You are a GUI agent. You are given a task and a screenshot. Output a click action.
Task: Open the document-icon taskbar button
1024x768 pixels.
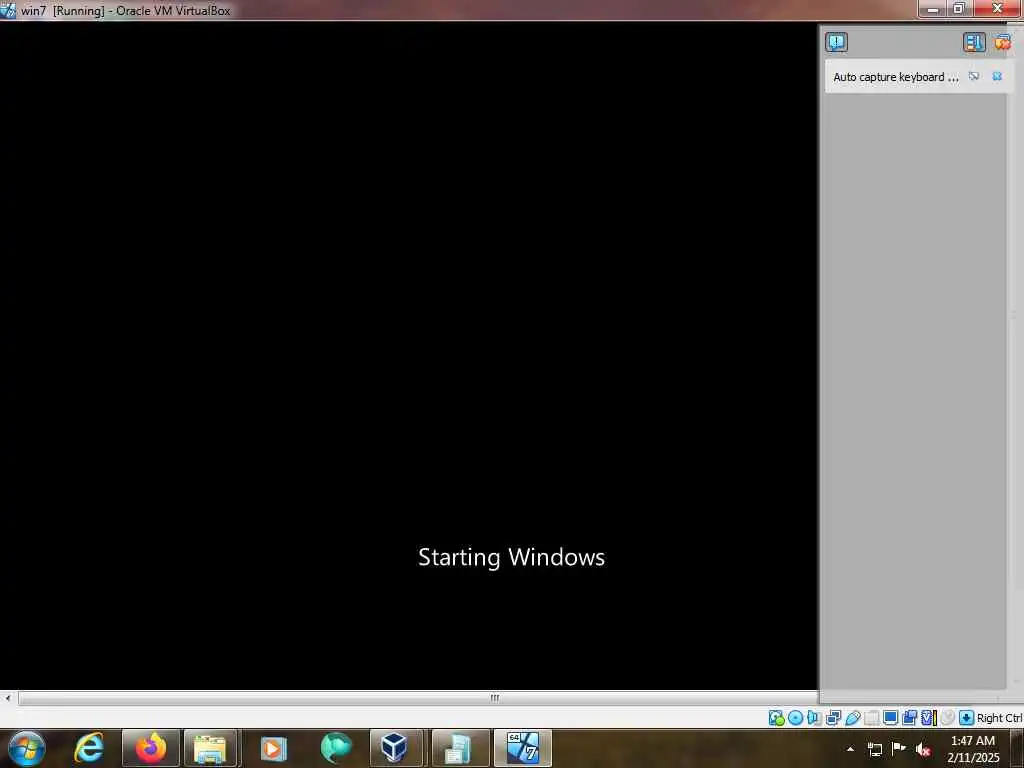pyautogui.click(x=460, y=748)
